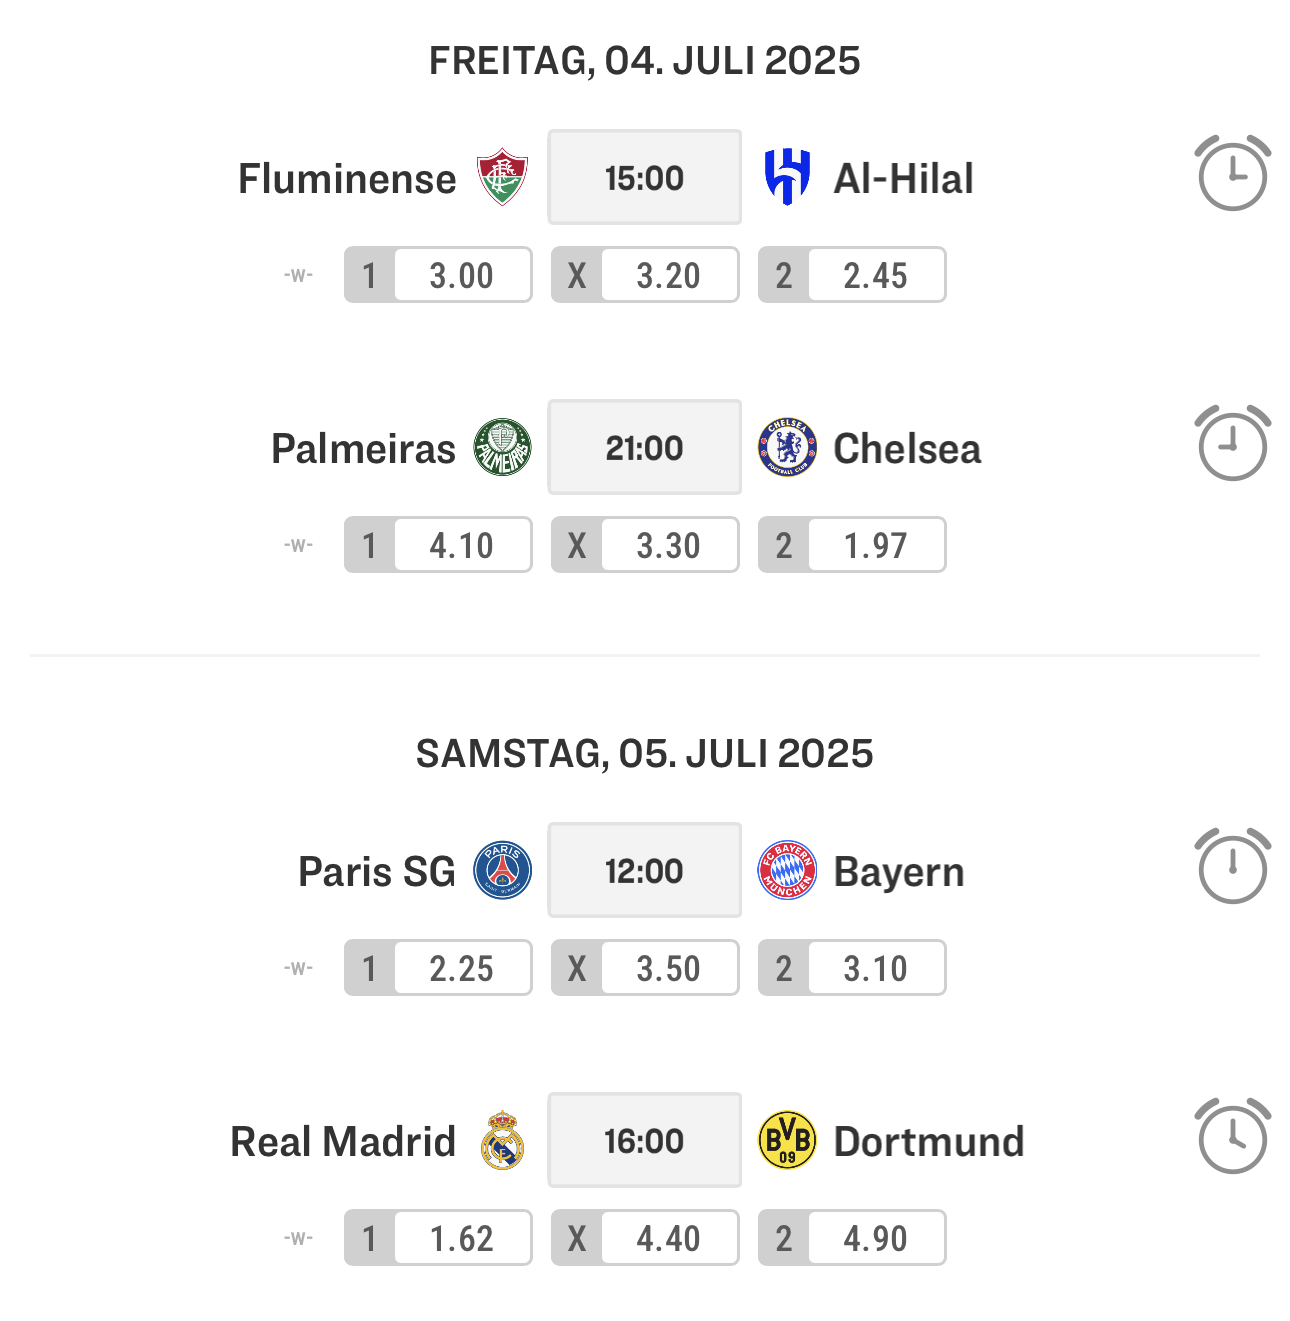Screen dimensions: 1290x1321
Task: Select draw odds 3.20 for Fluminense match
Action: [645, 275]
